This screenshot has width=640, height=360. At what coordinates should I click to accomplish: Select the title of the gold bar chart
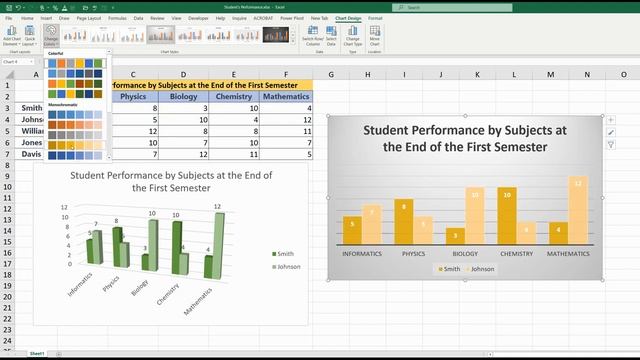click(465, 138)
